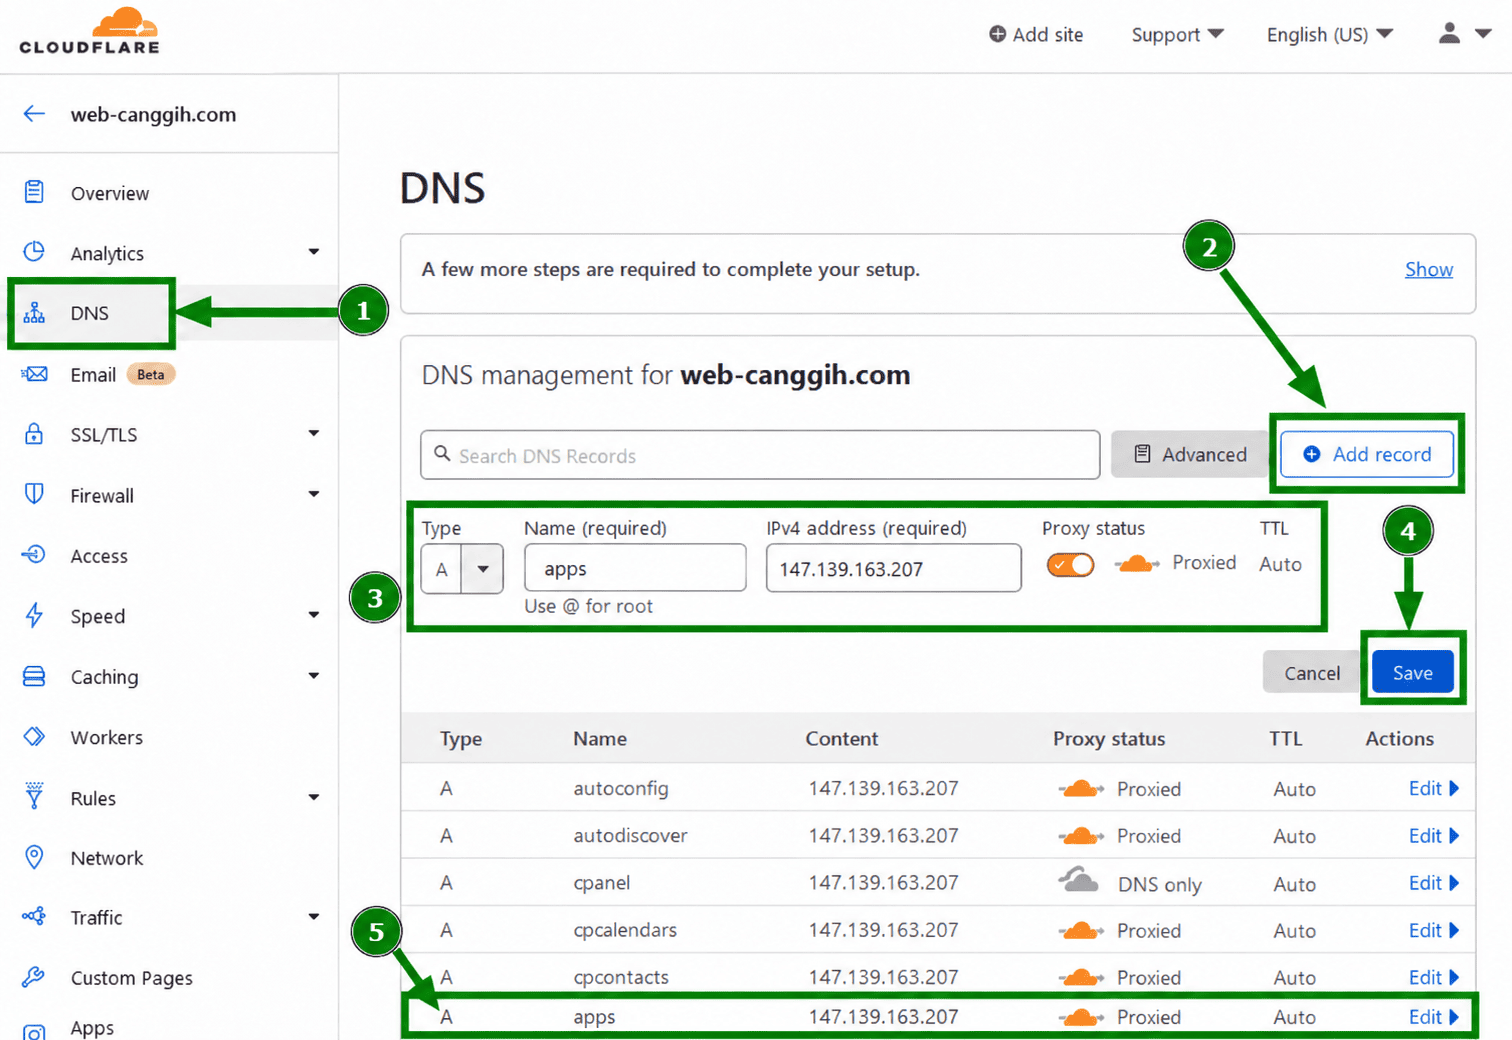Viewport: 1512px width, 1040px height.
Task: Expand the SSL/TLS menu section
Action: click(314, 433)
